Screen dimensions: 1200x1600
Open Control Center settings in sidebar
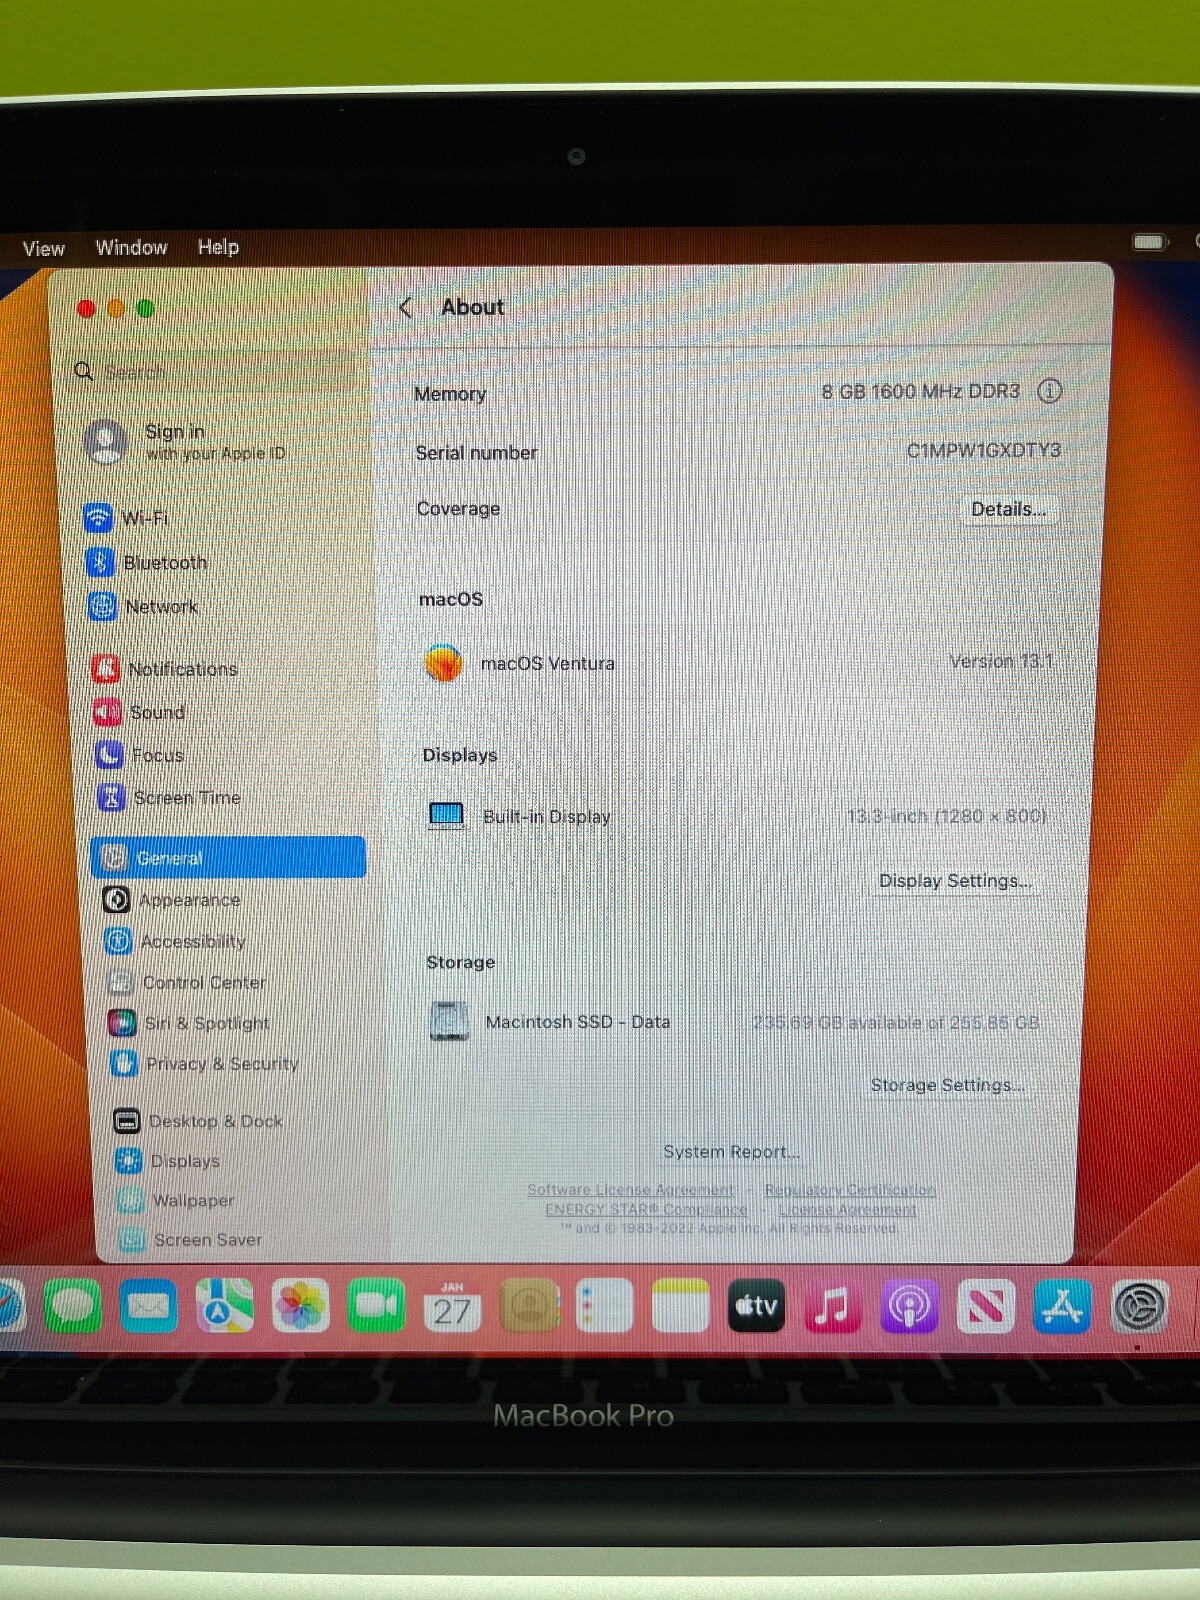187,982
